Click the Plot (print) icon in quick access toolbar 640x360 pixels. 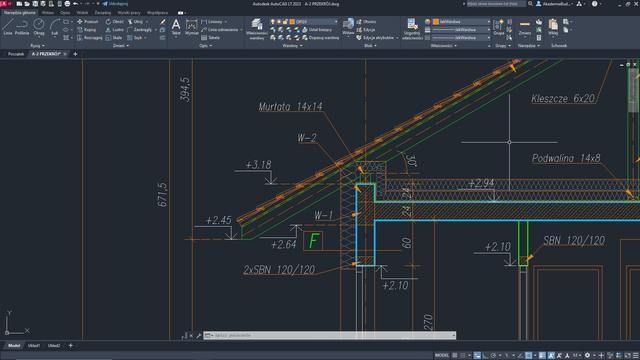67,4
